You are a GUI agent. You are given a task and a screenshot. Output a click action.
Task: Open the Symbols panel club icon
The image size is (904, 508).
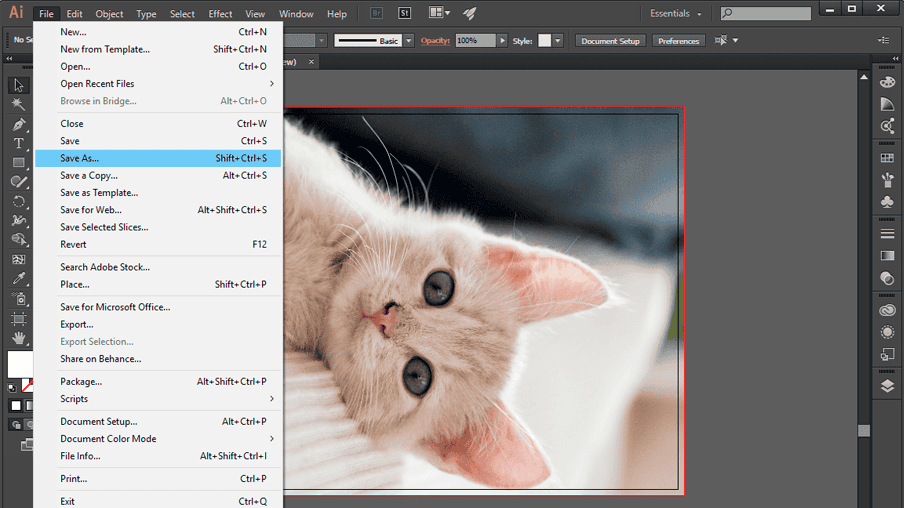coord(887,202)
